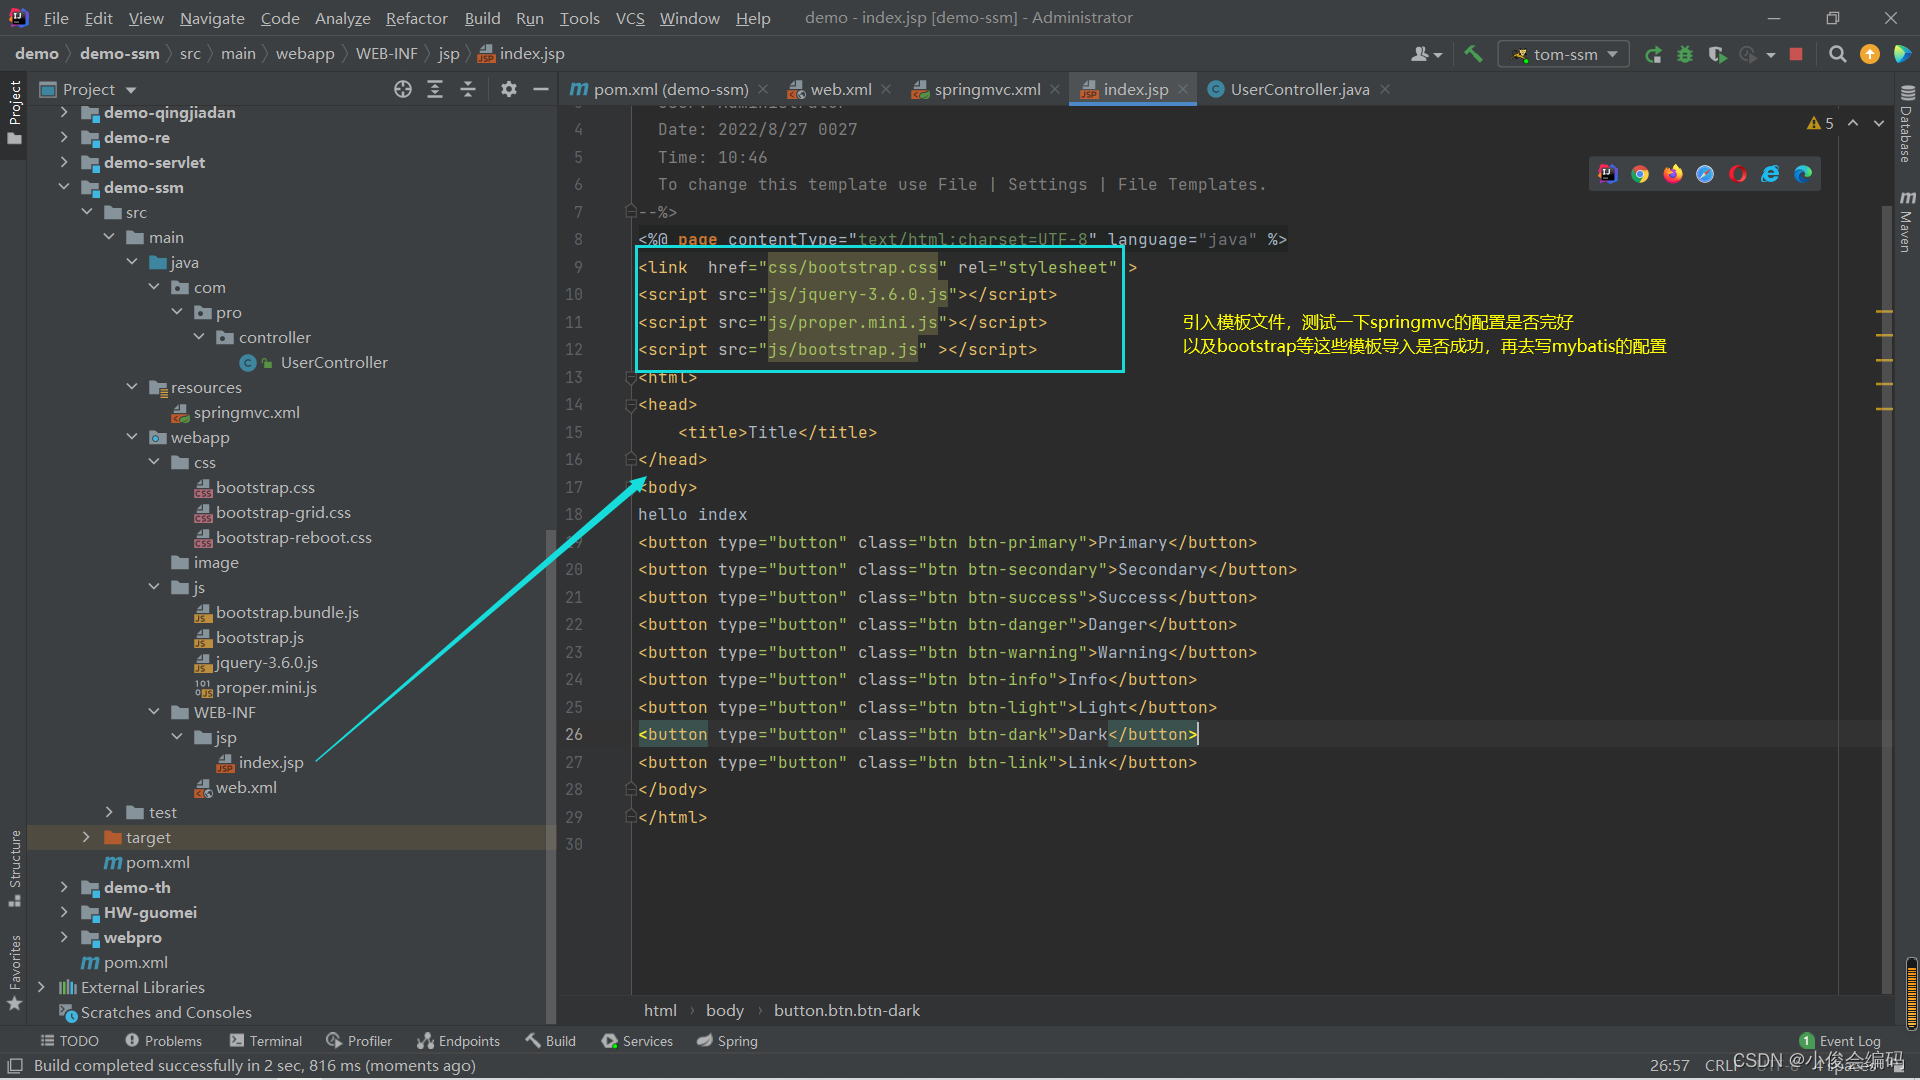Screen dimensions: 1920x1080
Task: Open the Maven tool window
Action: [1906, 222]
